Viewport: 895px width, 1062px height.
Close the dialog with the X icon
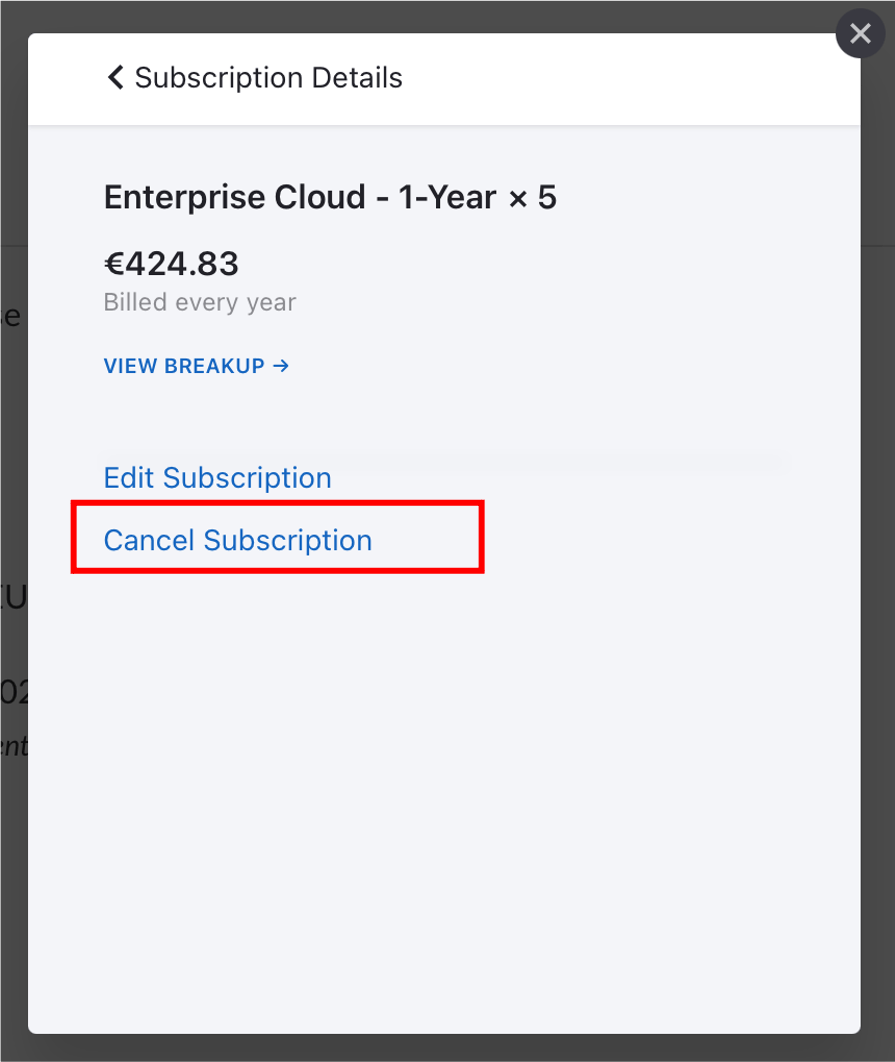860,35
